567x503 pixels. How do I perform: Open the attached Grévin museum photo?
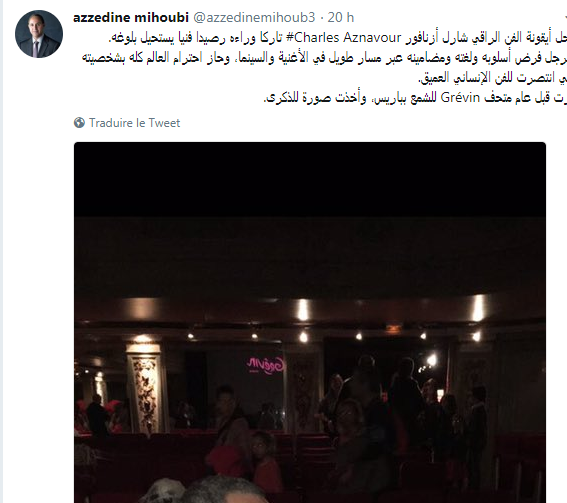310,322
